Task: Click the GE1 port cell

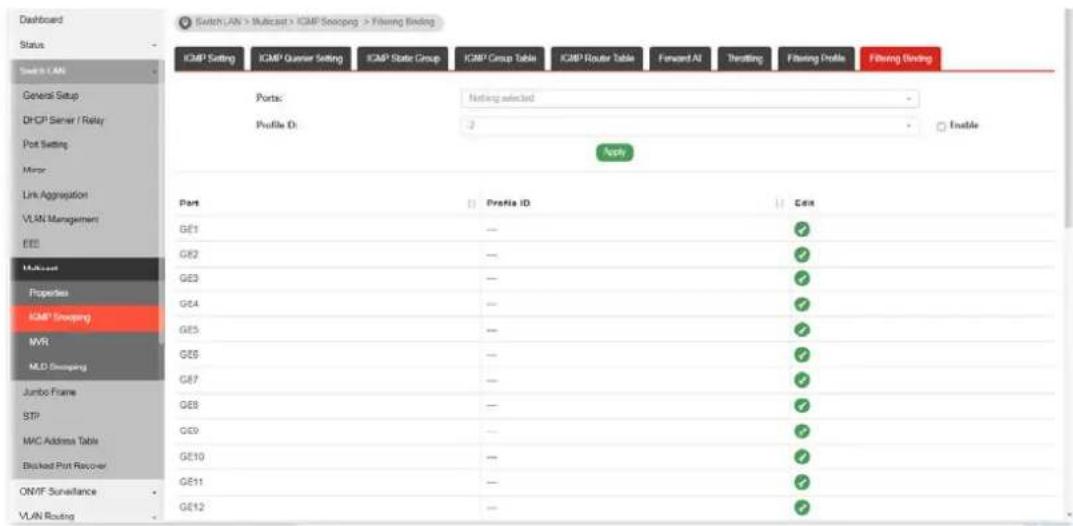Action: coord(327,230)
